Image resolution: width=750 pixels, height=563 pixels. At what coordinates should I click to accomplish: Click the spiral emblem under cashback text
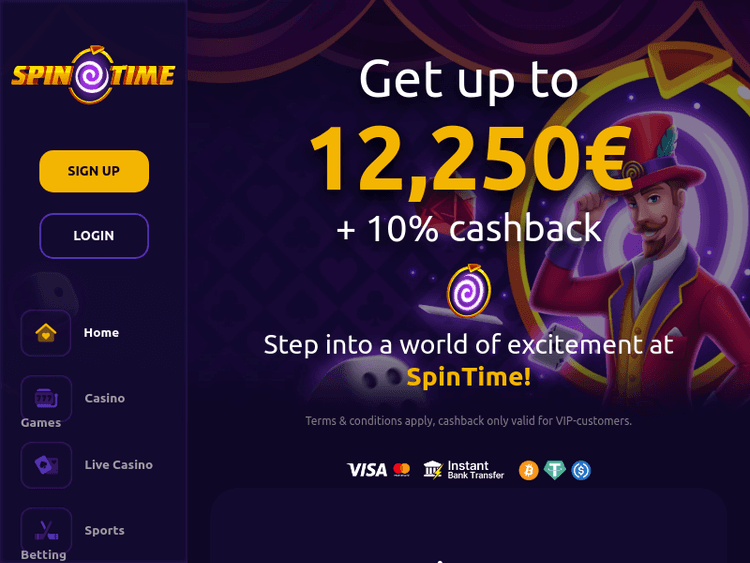469,291
